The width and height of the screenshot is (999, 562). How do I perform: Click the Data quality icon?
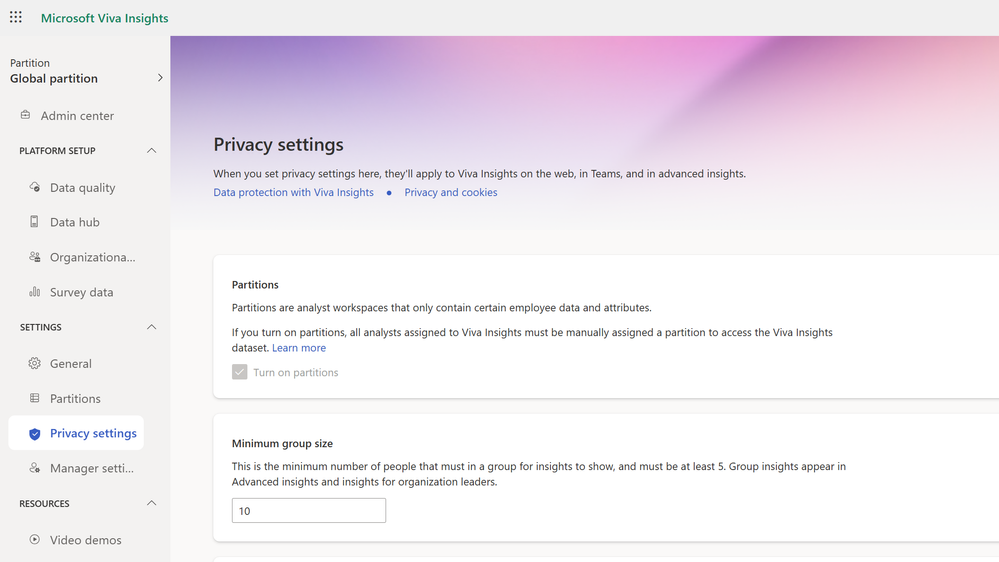click(34, 187)
